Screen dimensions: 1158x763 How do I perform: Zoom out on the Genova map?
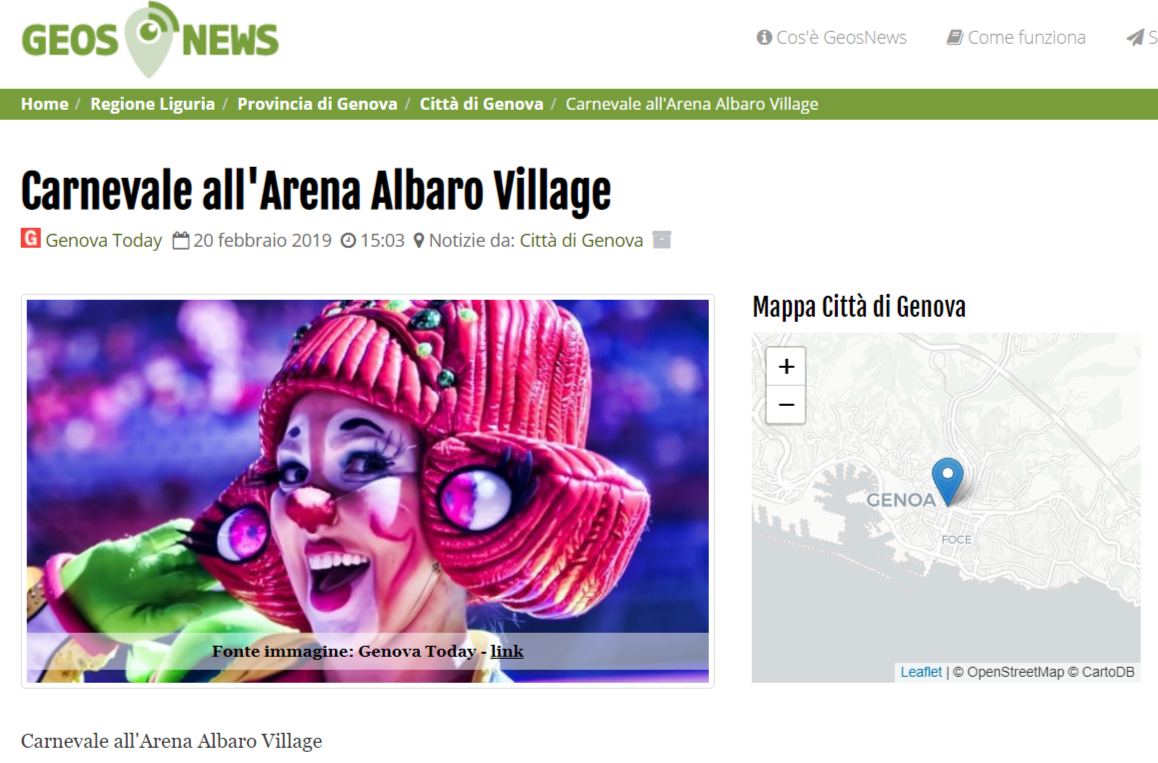pyautogui.click(x=786, y=405)
